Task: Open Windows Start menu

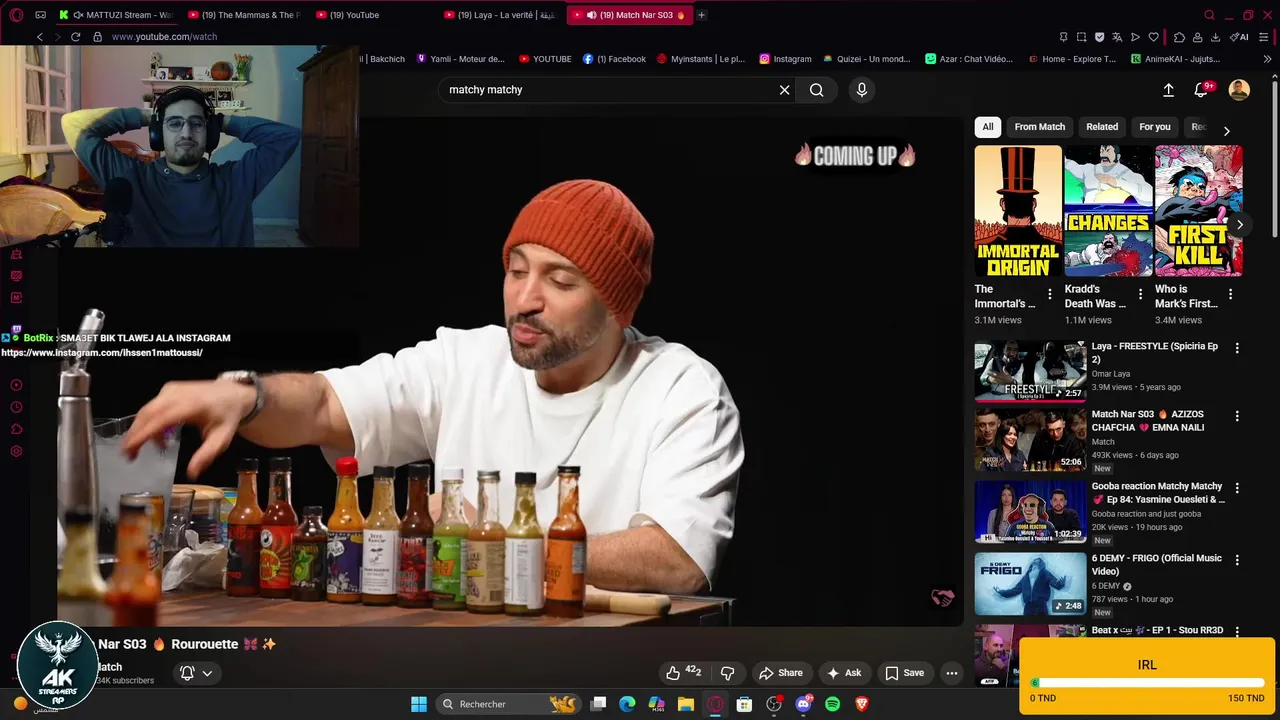Action: [x=419, y=704]
